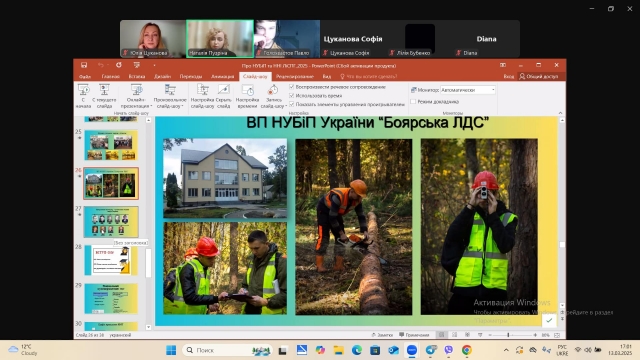Click the Windows taskbar Search (Поиск) box

pyautogui.click(x=228, y=350)
